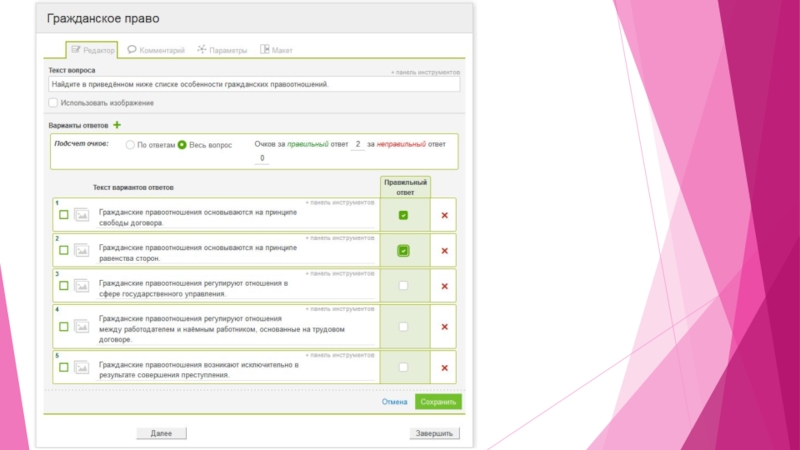Add an image to answer 4
Screen dimensions: 800x450
pyautogui.click(x=82, y=327)
